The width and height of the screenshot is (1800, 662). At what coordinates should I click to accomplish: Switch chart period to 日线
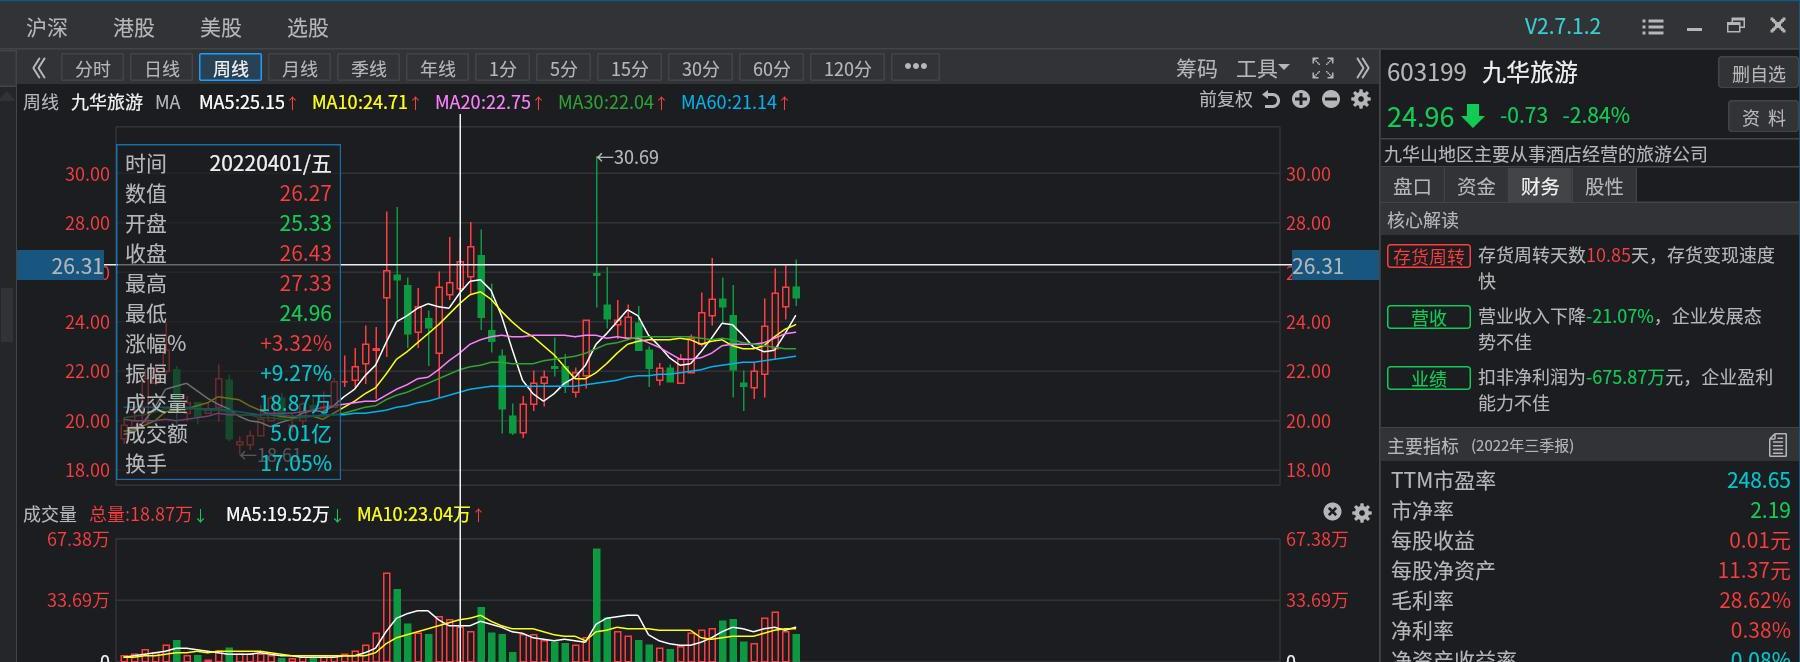pos(162,68)
